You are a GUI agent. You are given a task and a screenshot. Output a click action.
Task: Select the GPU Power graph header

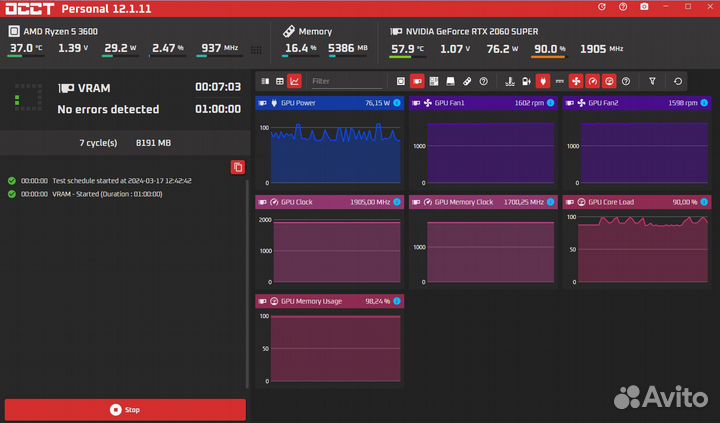click(x=329, y=103)
